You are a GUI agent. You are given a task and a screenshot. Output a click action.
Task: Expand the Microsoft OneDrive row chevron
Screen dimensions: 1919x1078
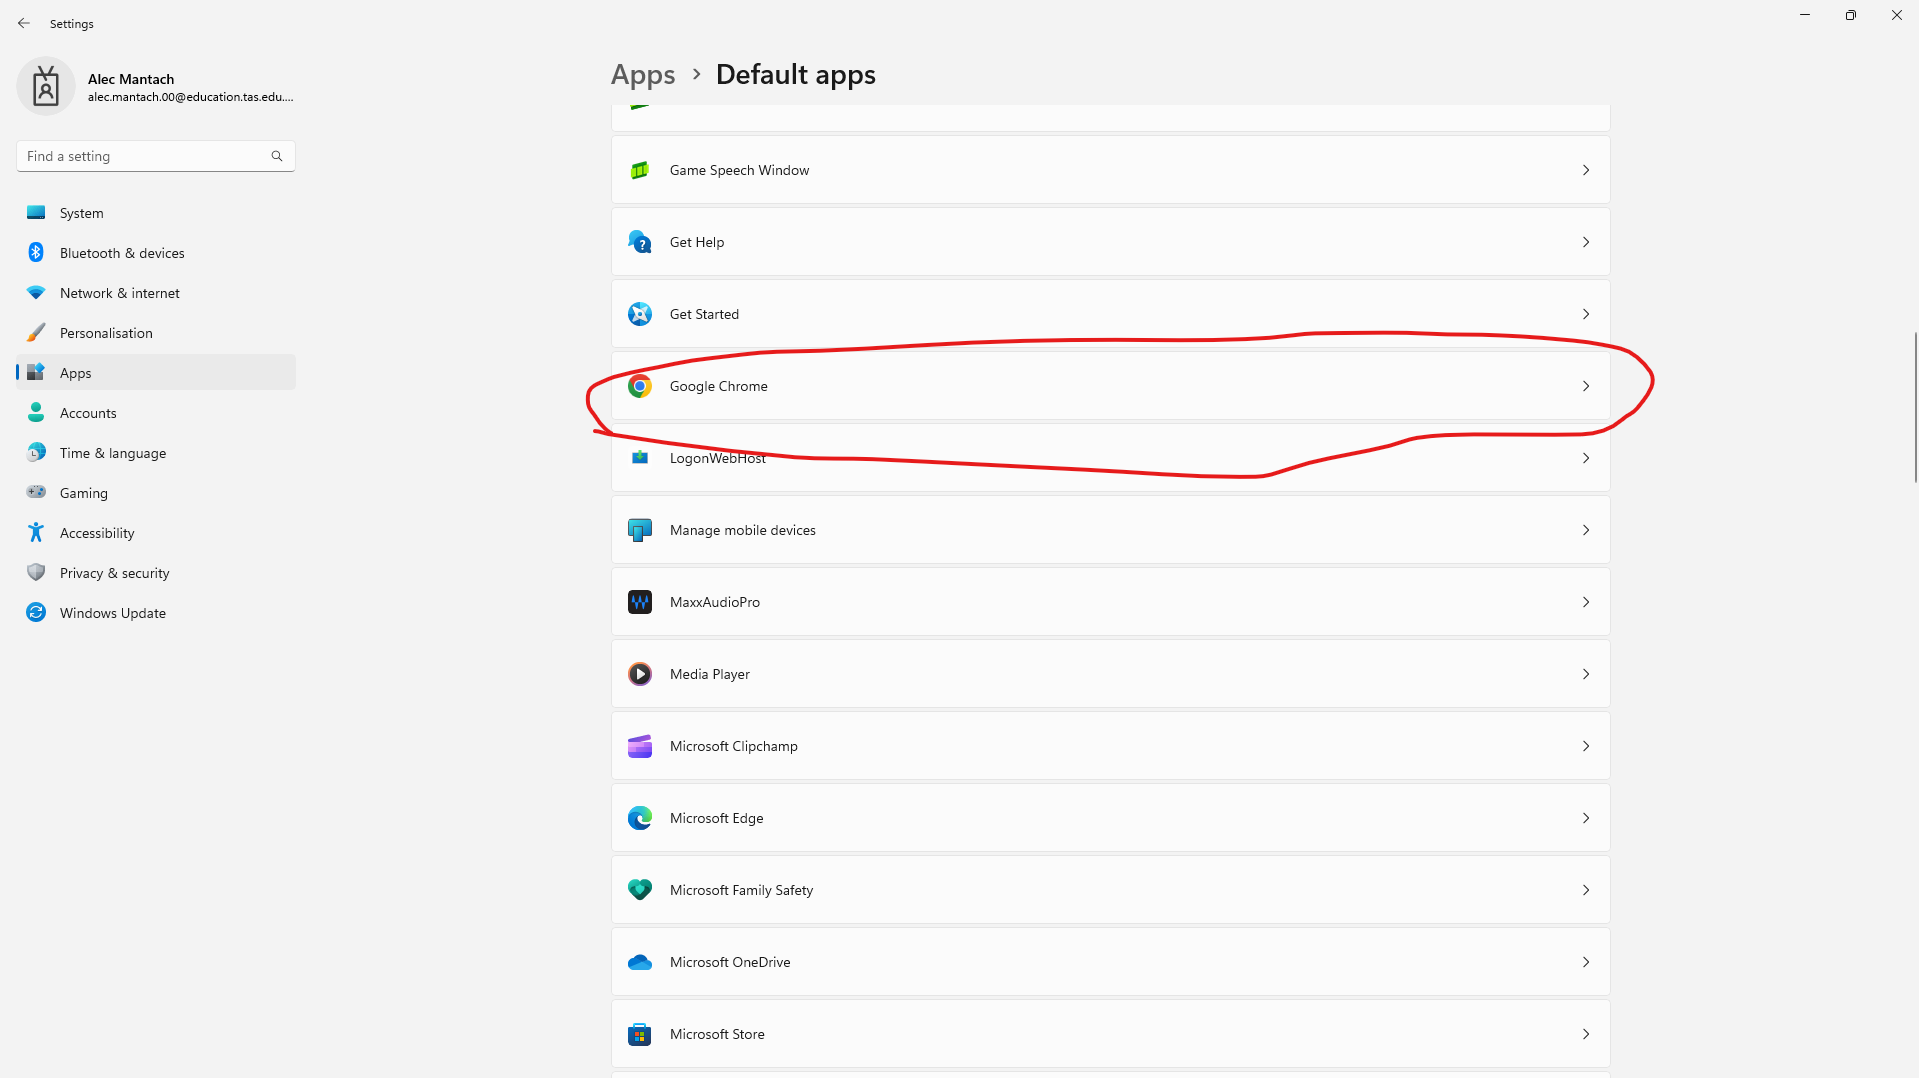(1586, 962)
